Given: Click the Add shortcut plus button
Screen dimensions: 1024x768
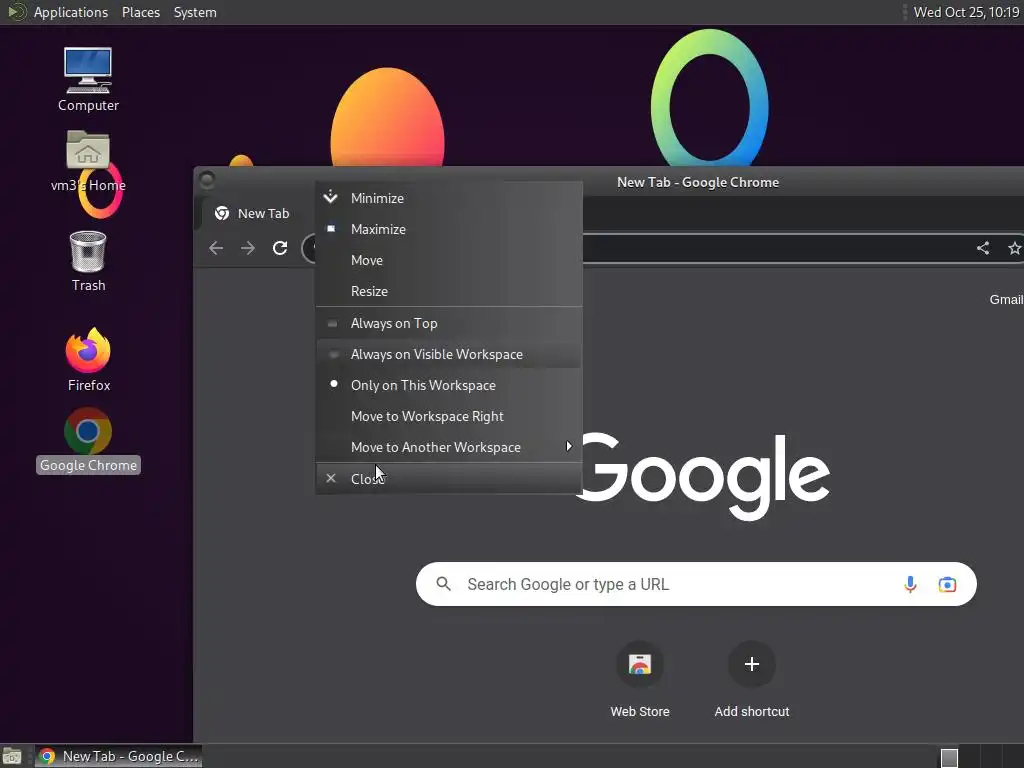Looking at the screenshot, I should point(752,664).
